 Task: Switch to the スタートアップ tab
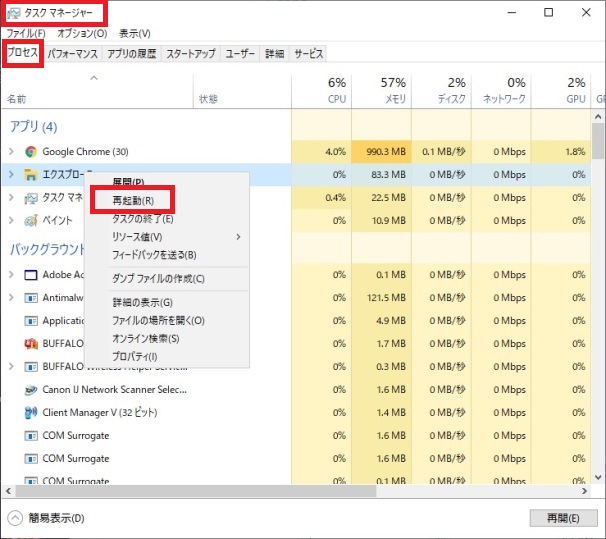point(191,54)
